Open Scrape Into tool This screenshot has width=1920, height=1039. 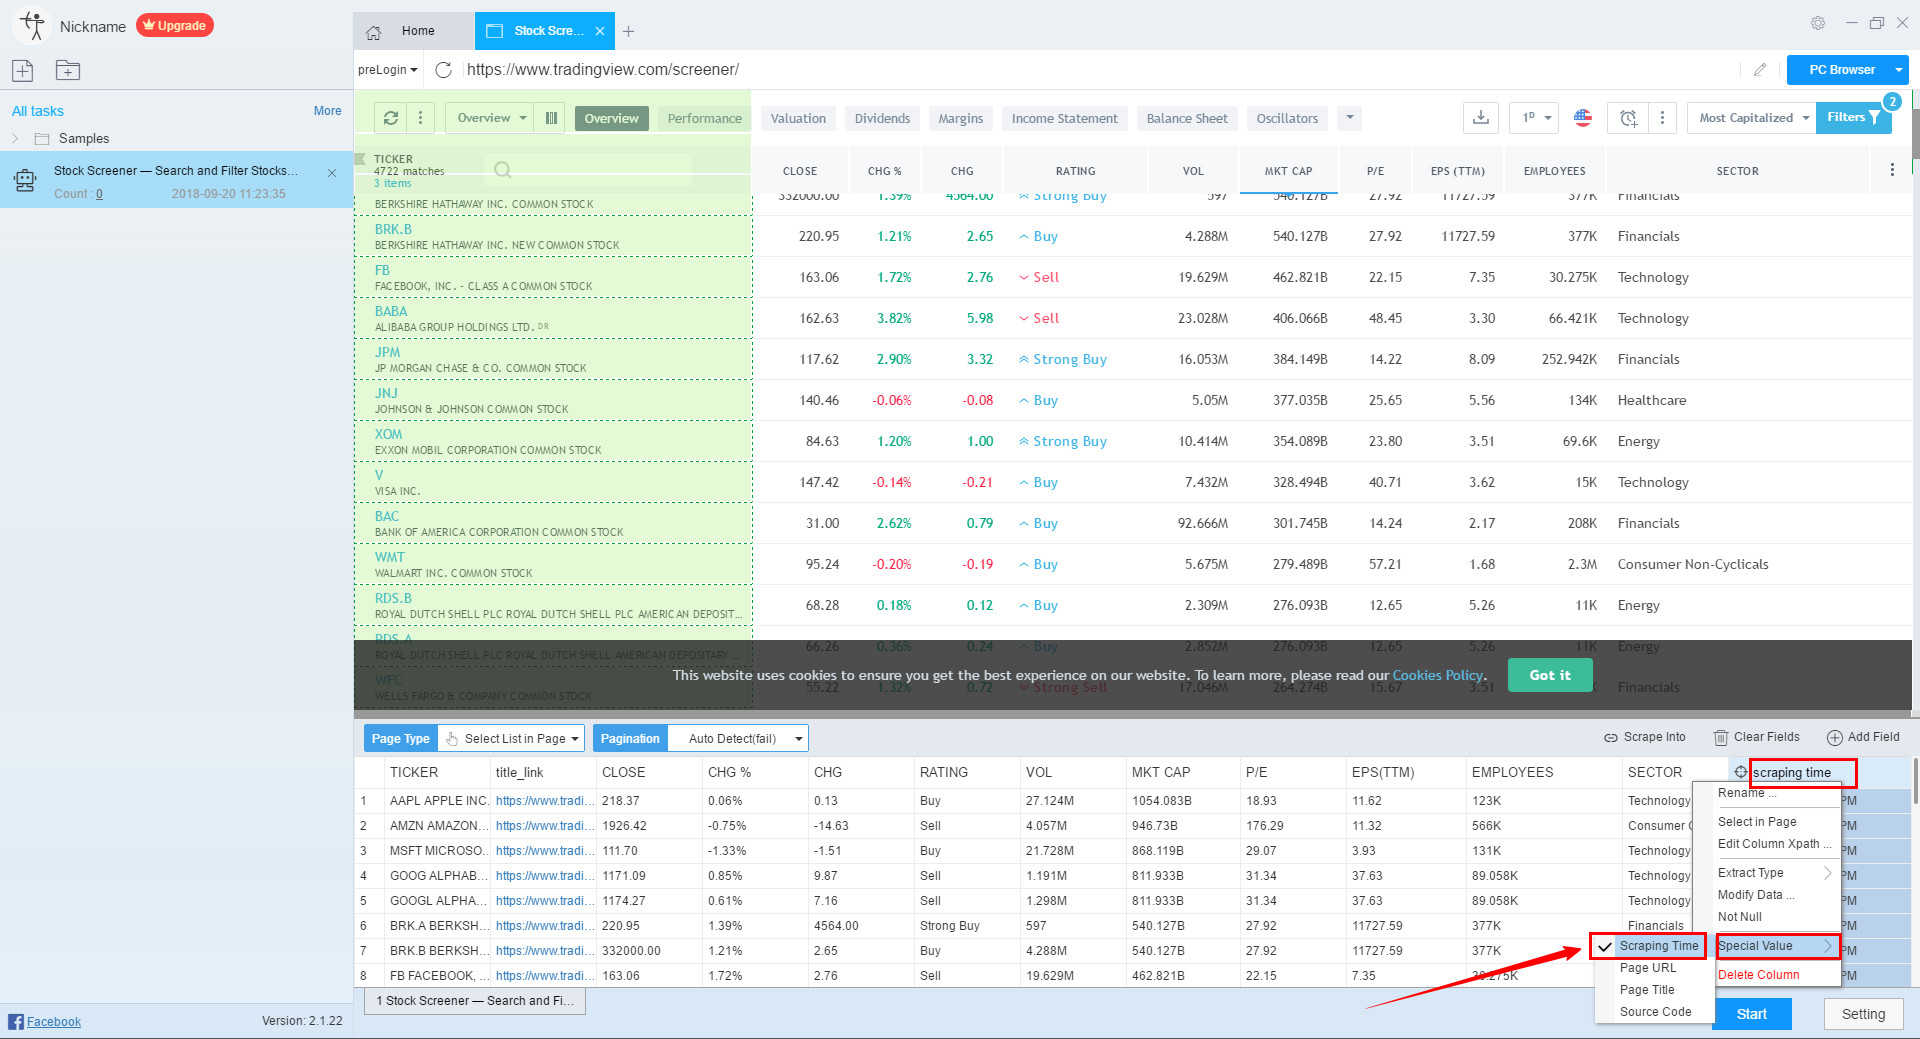coord(1645,737)
